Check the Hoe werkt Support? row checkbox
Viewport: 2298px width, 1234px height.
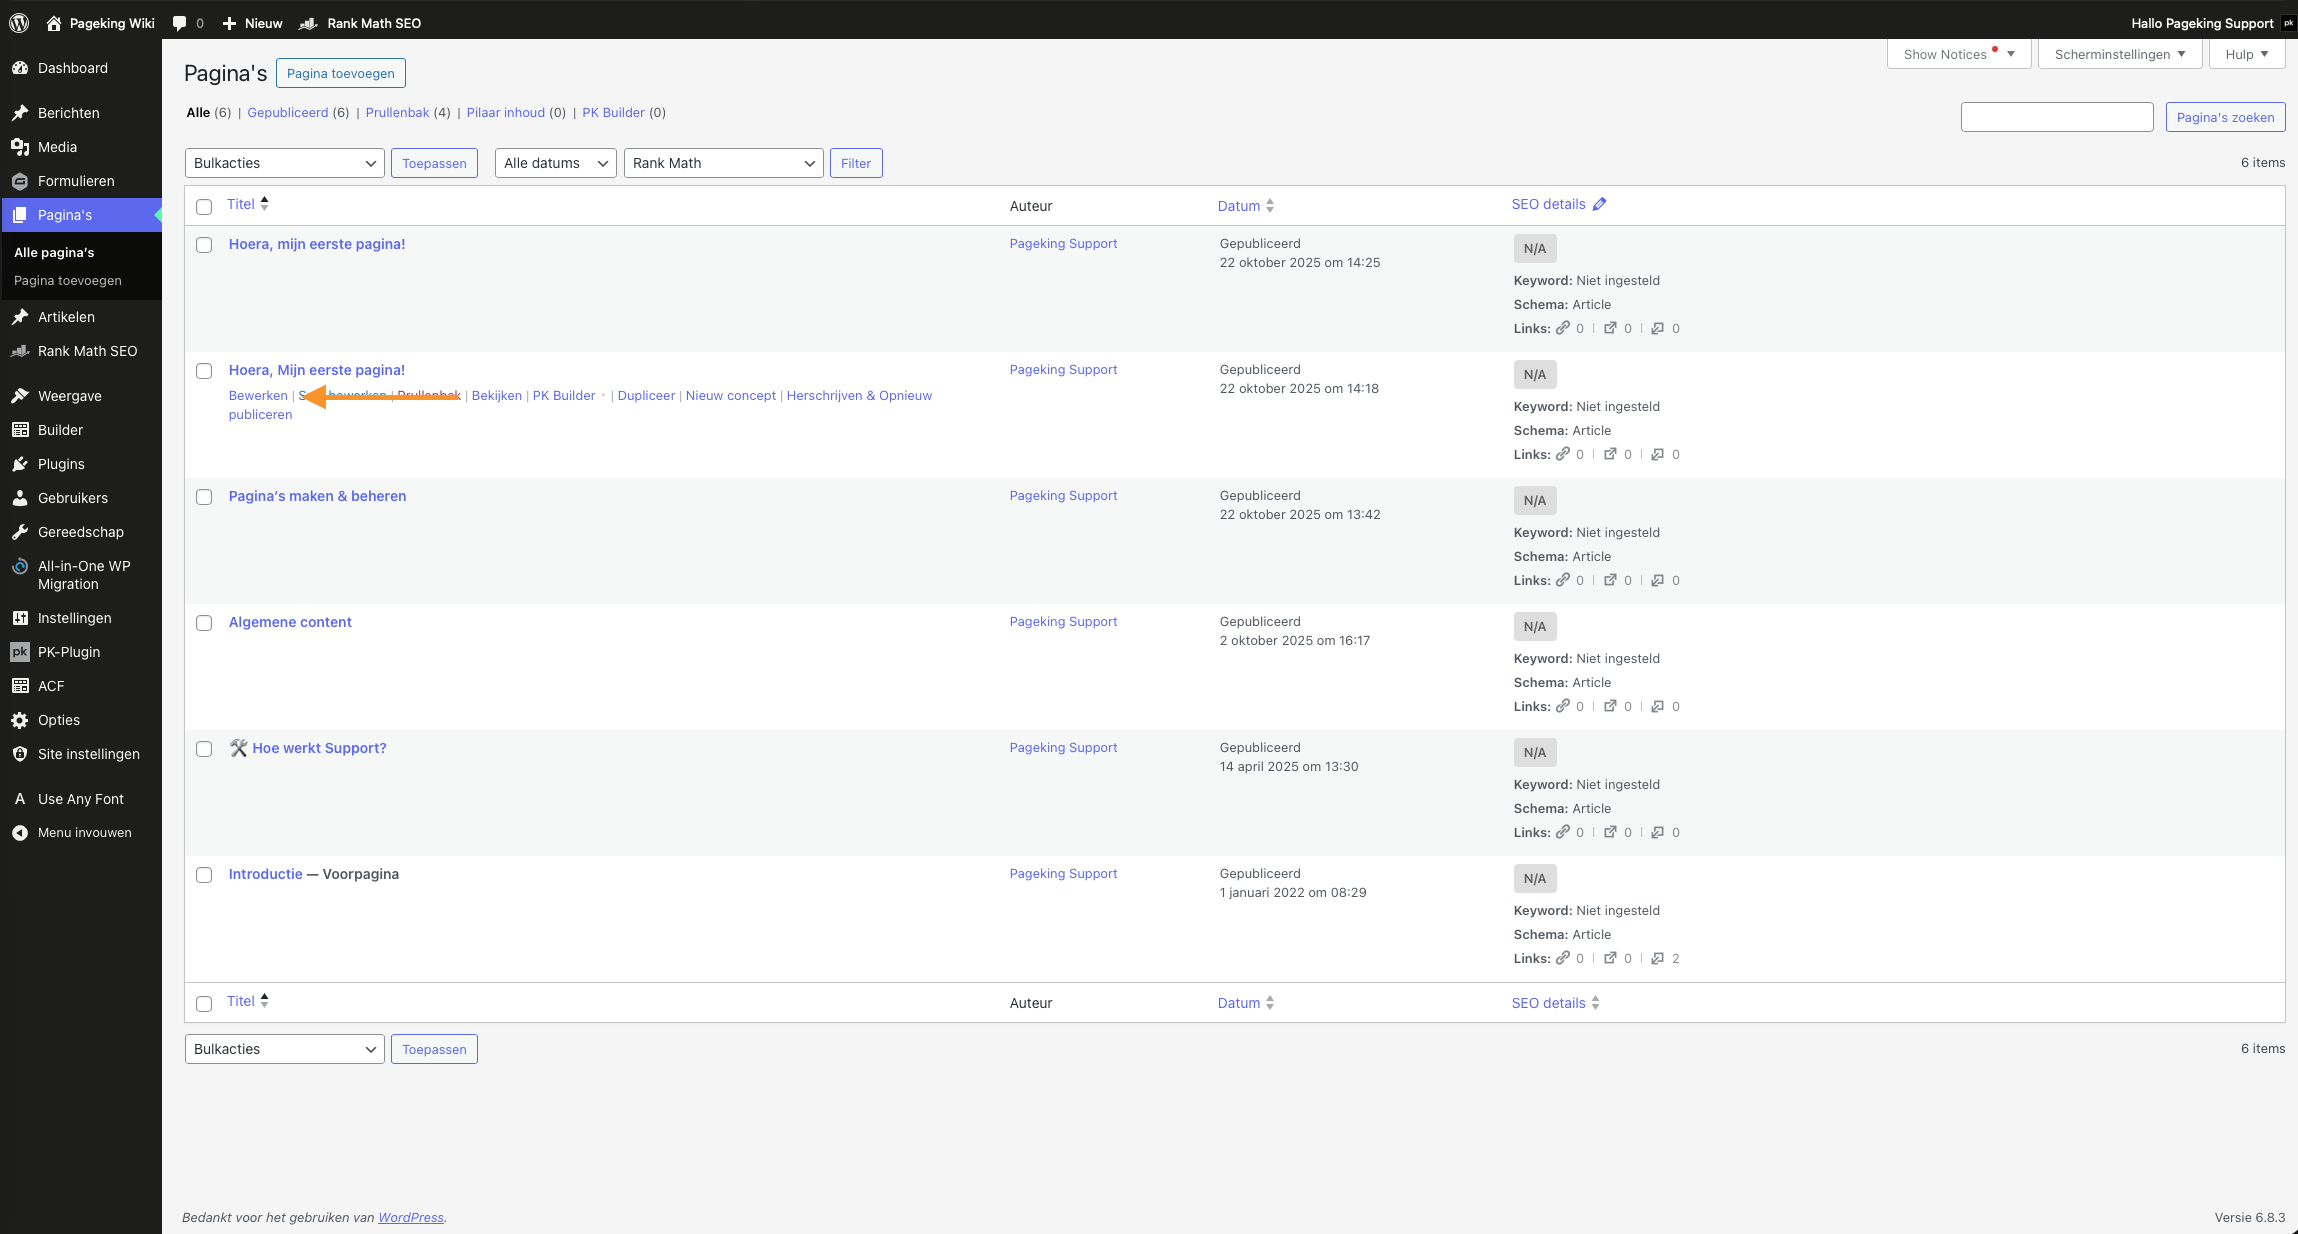click(204, 749)
